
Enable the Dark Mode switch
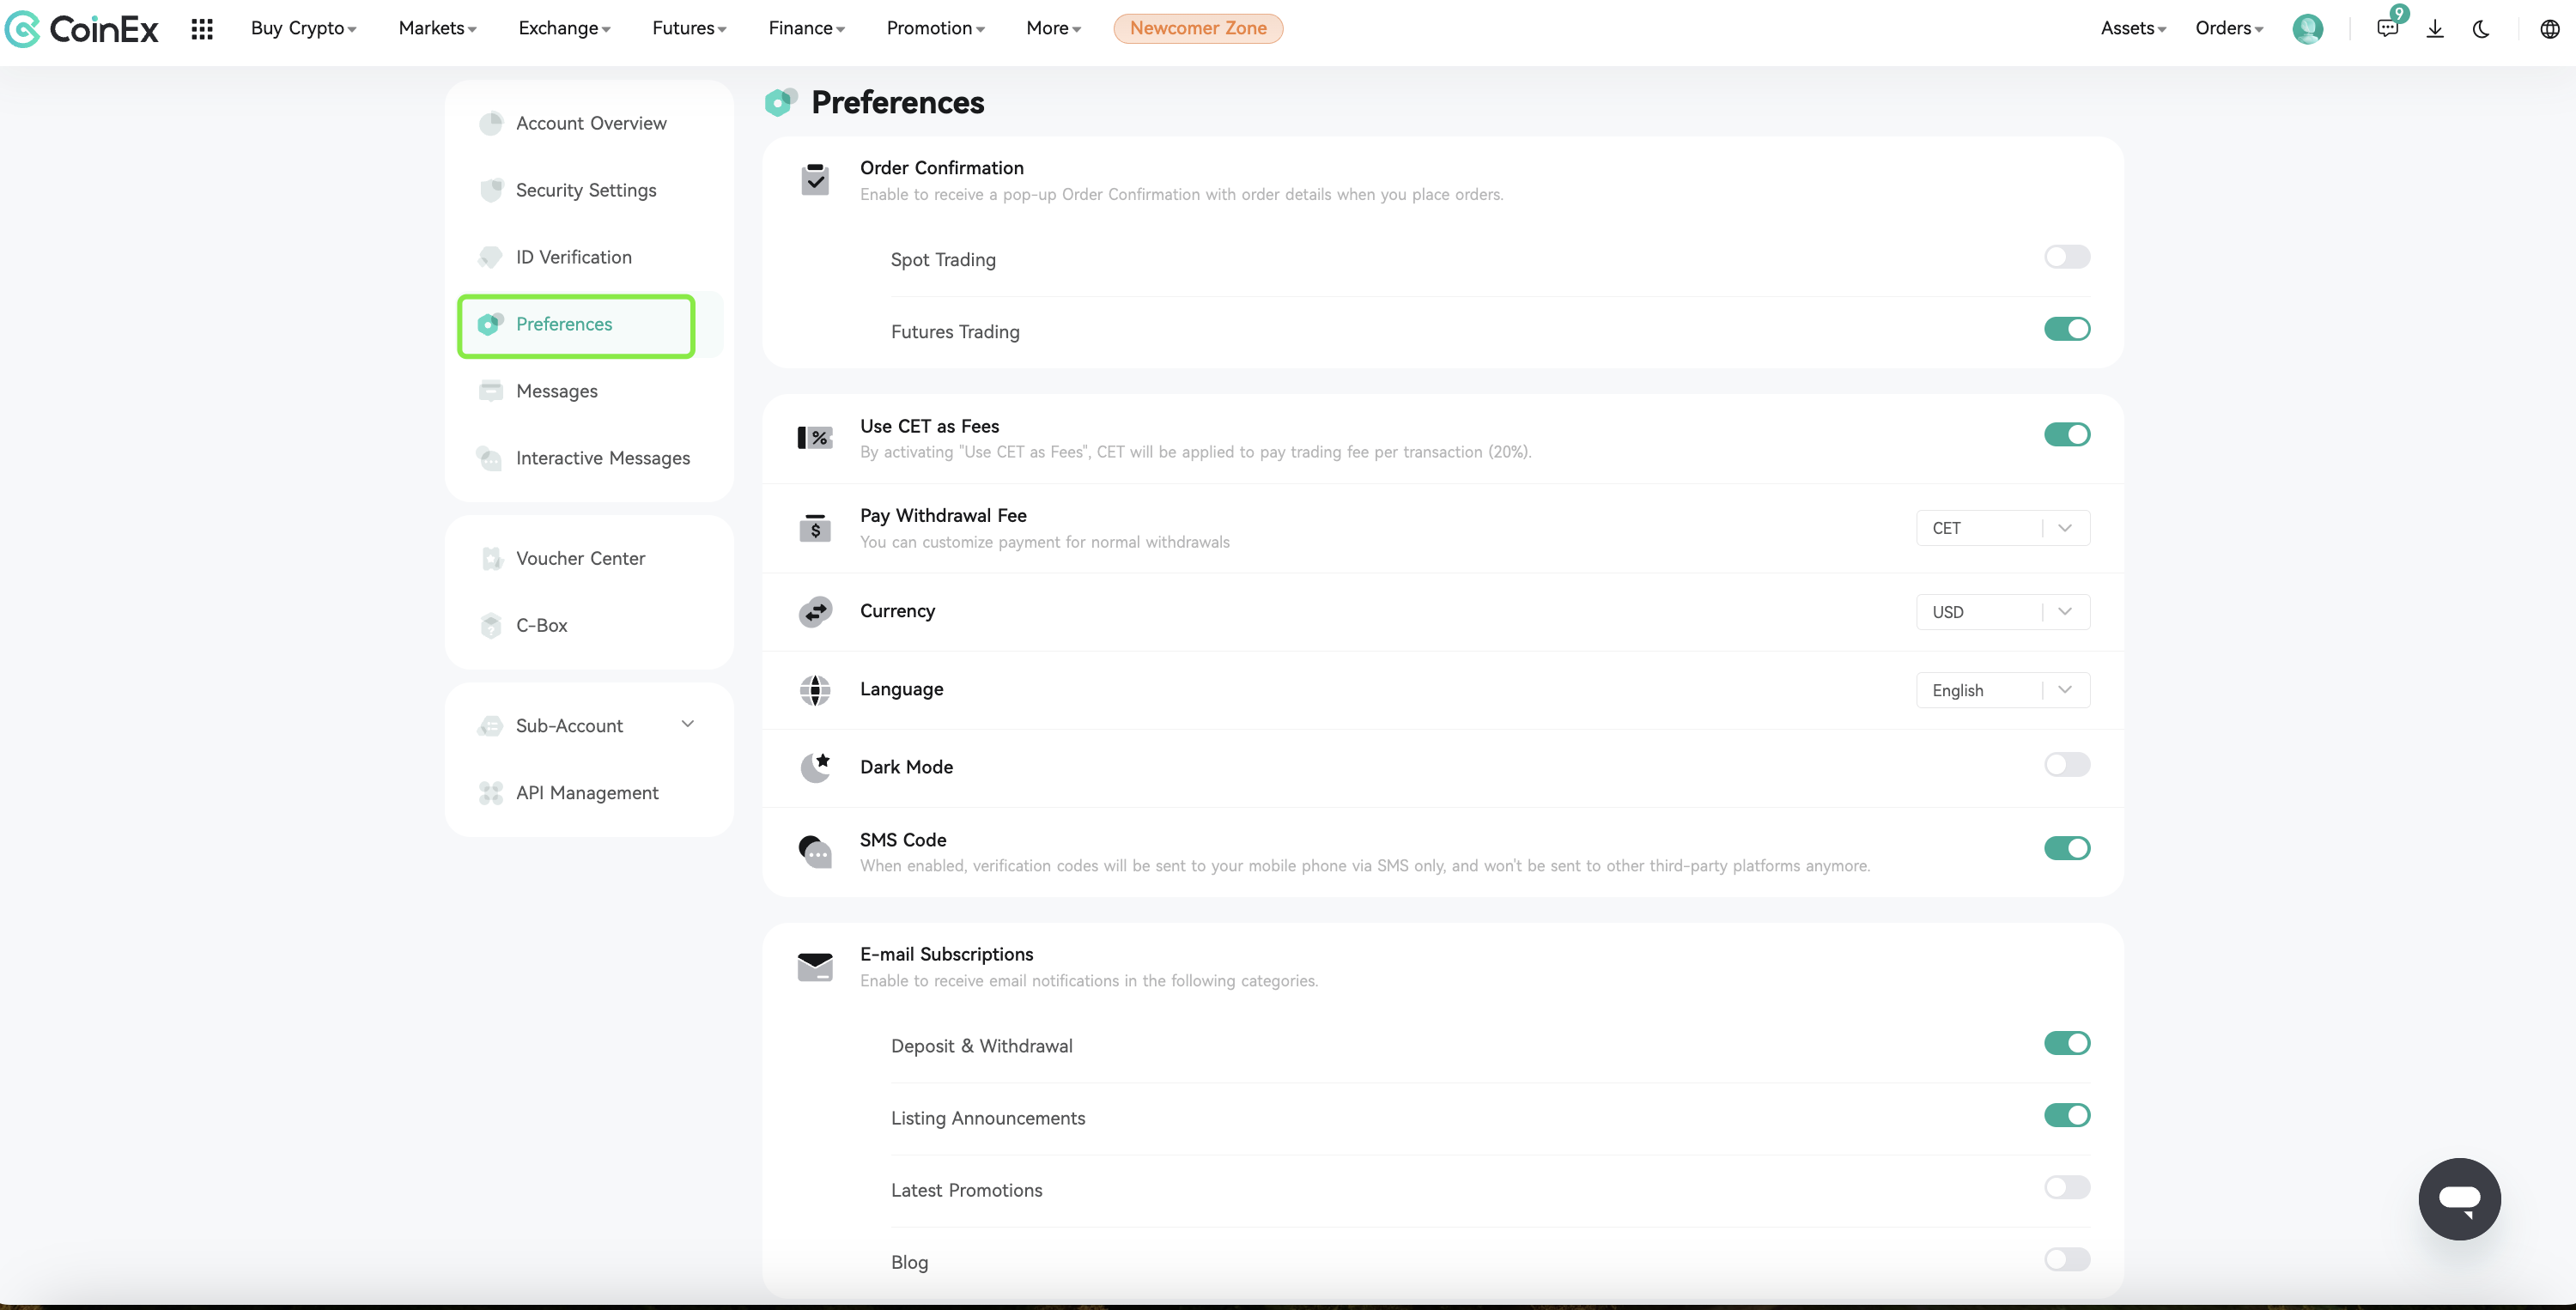click(x=2067, y=765)
